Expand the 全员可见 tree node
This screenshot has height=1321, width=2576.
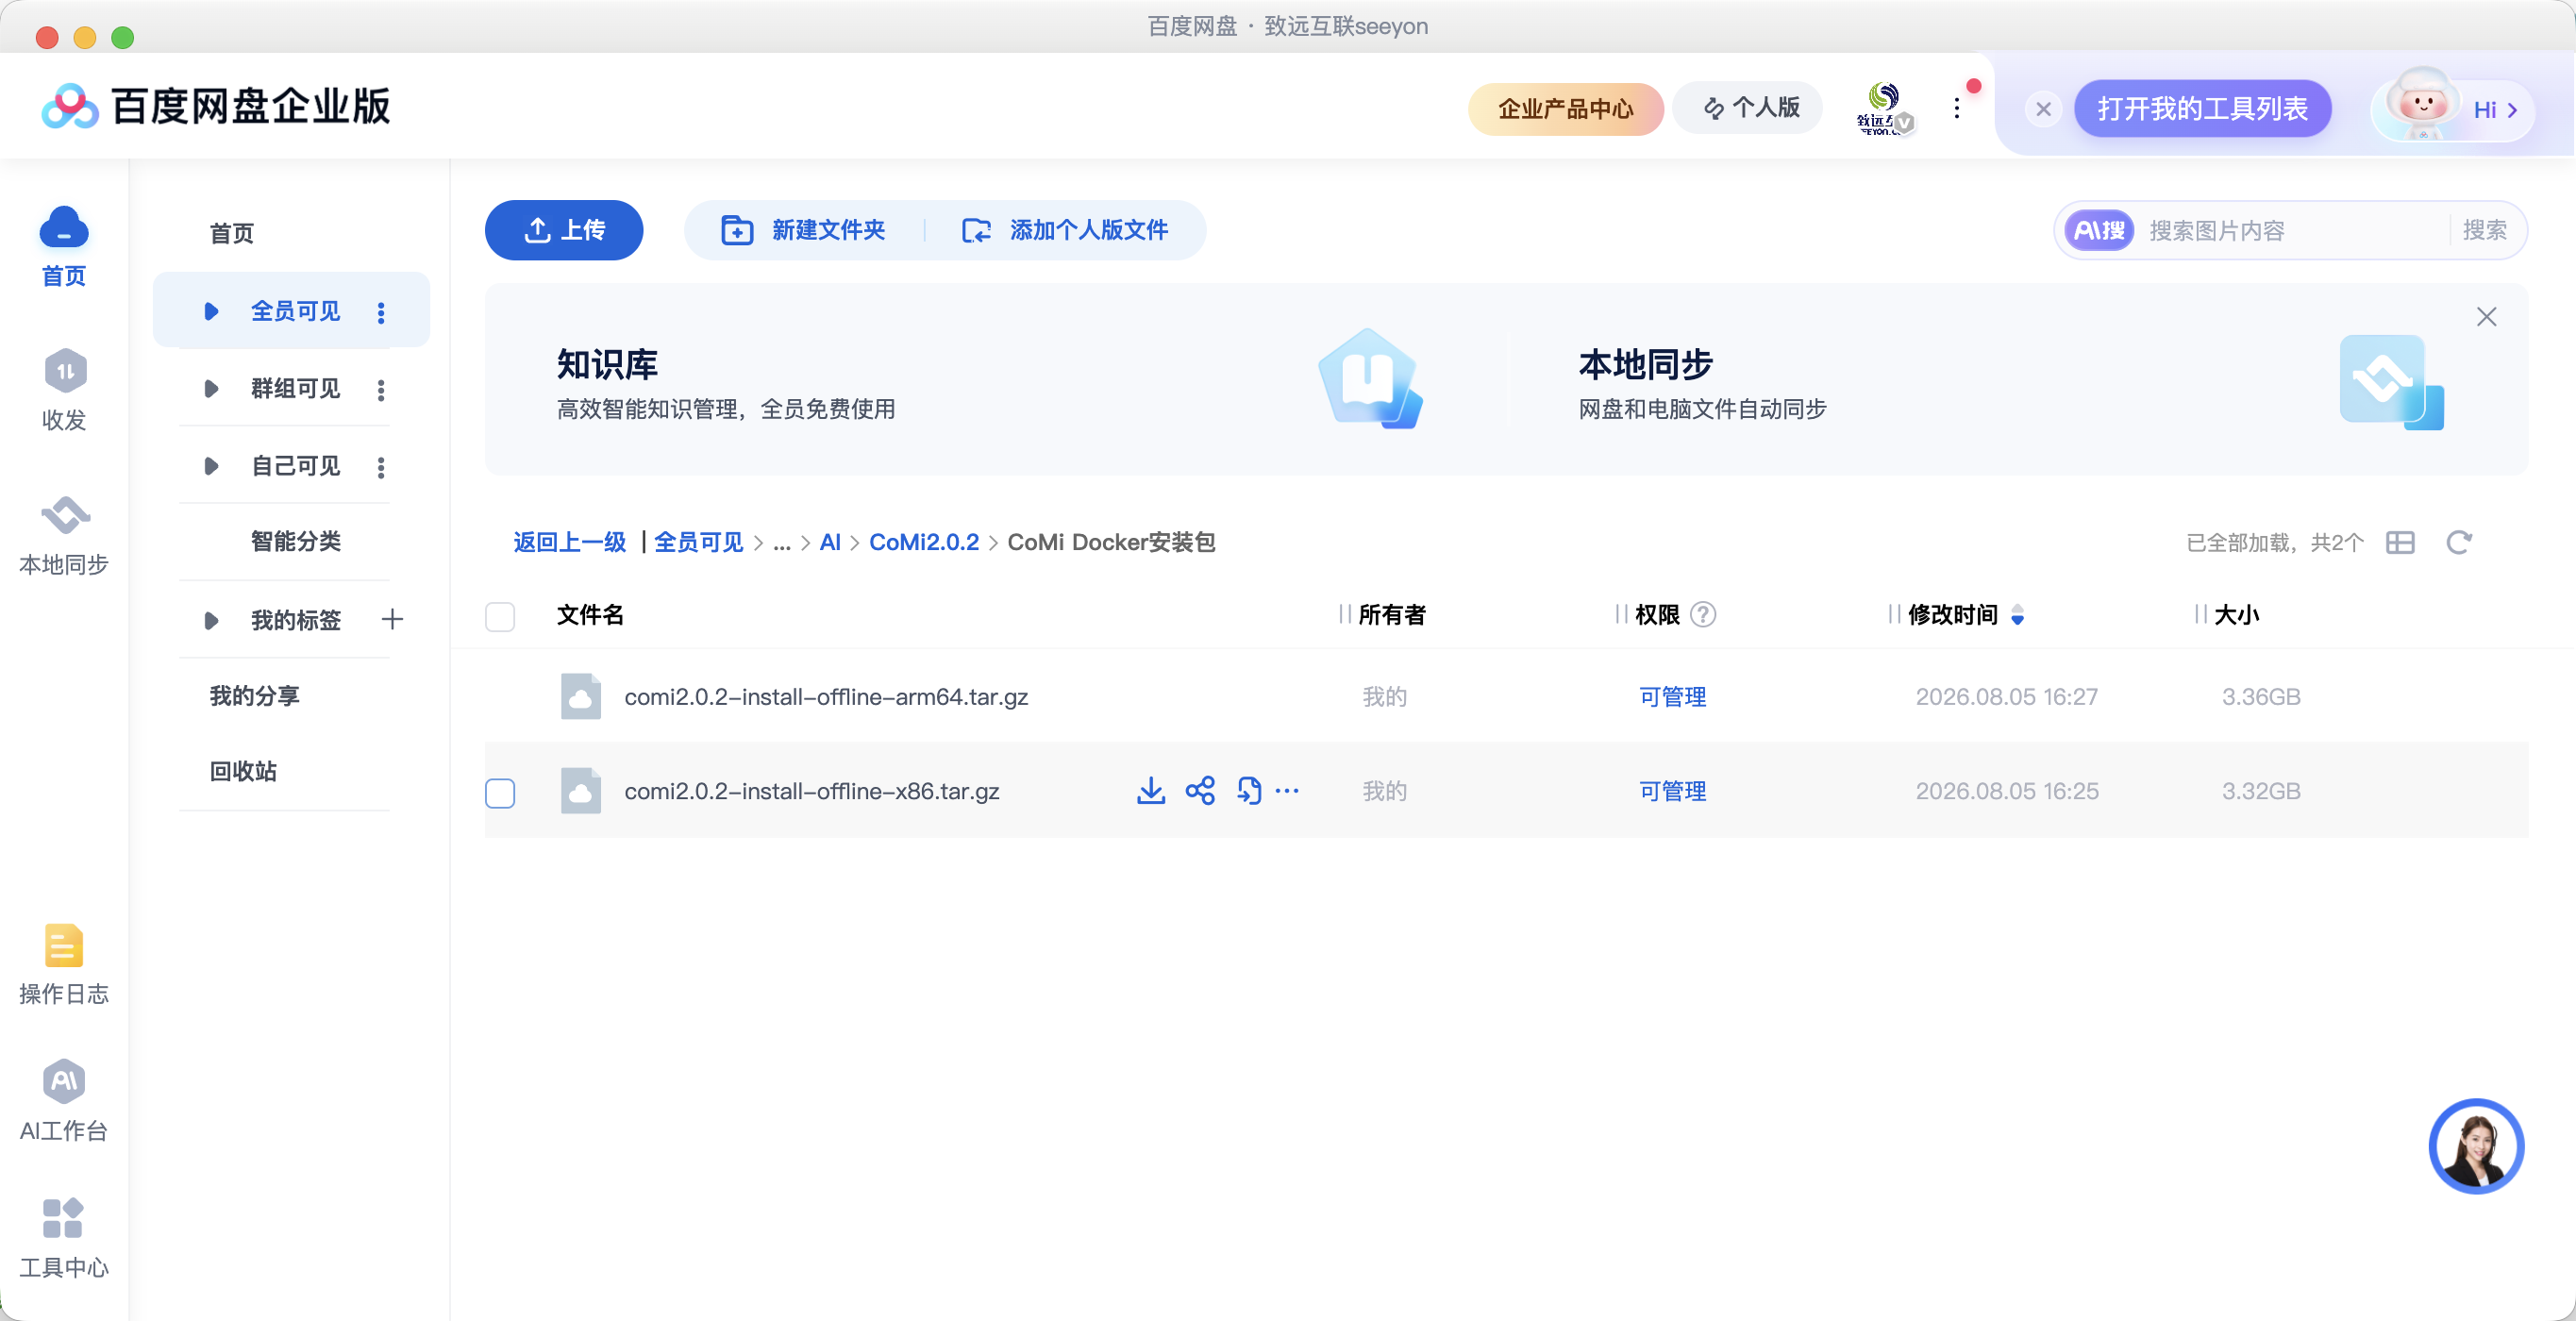click(211, 311)
